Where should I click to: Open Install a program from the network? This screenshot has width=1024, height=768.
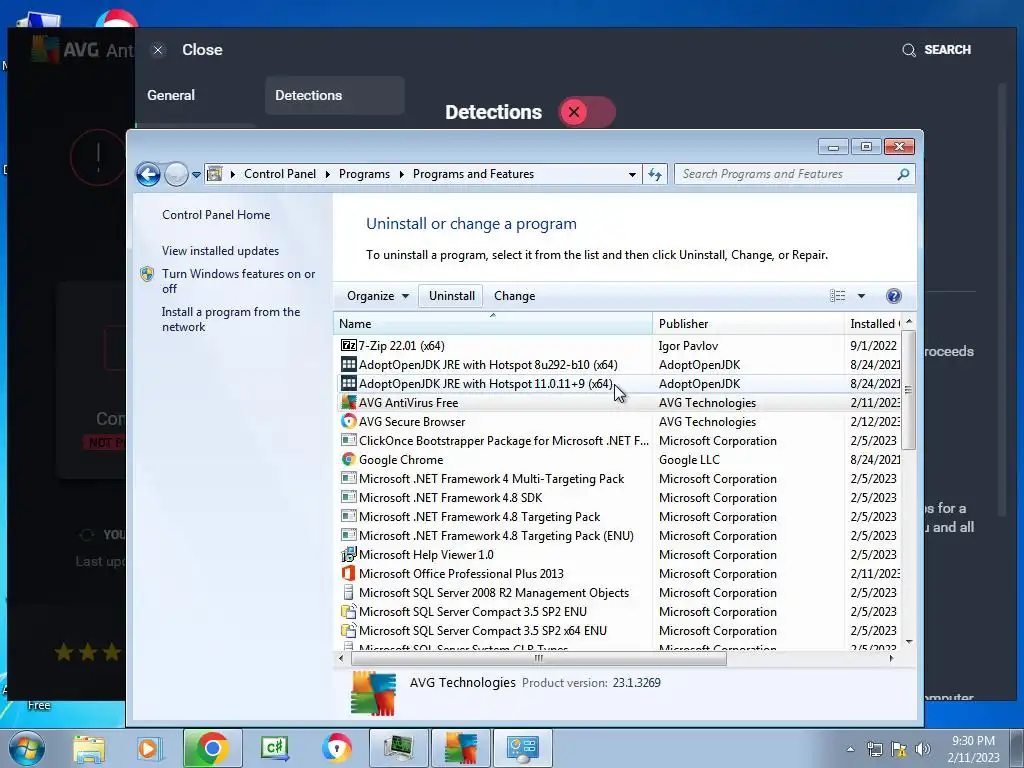pyautogui.click(x=231, y=319)
